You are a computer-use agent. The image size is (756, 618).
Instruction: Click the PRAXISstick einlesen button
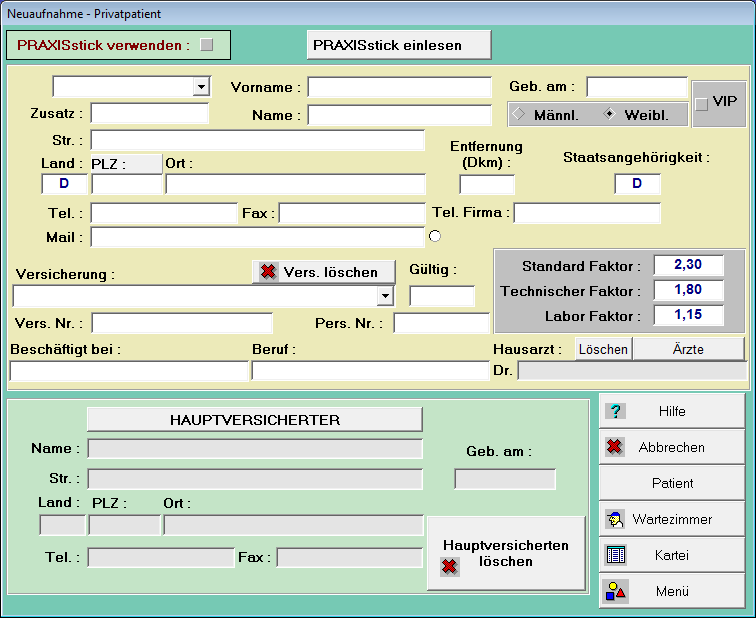coord(398,45)
